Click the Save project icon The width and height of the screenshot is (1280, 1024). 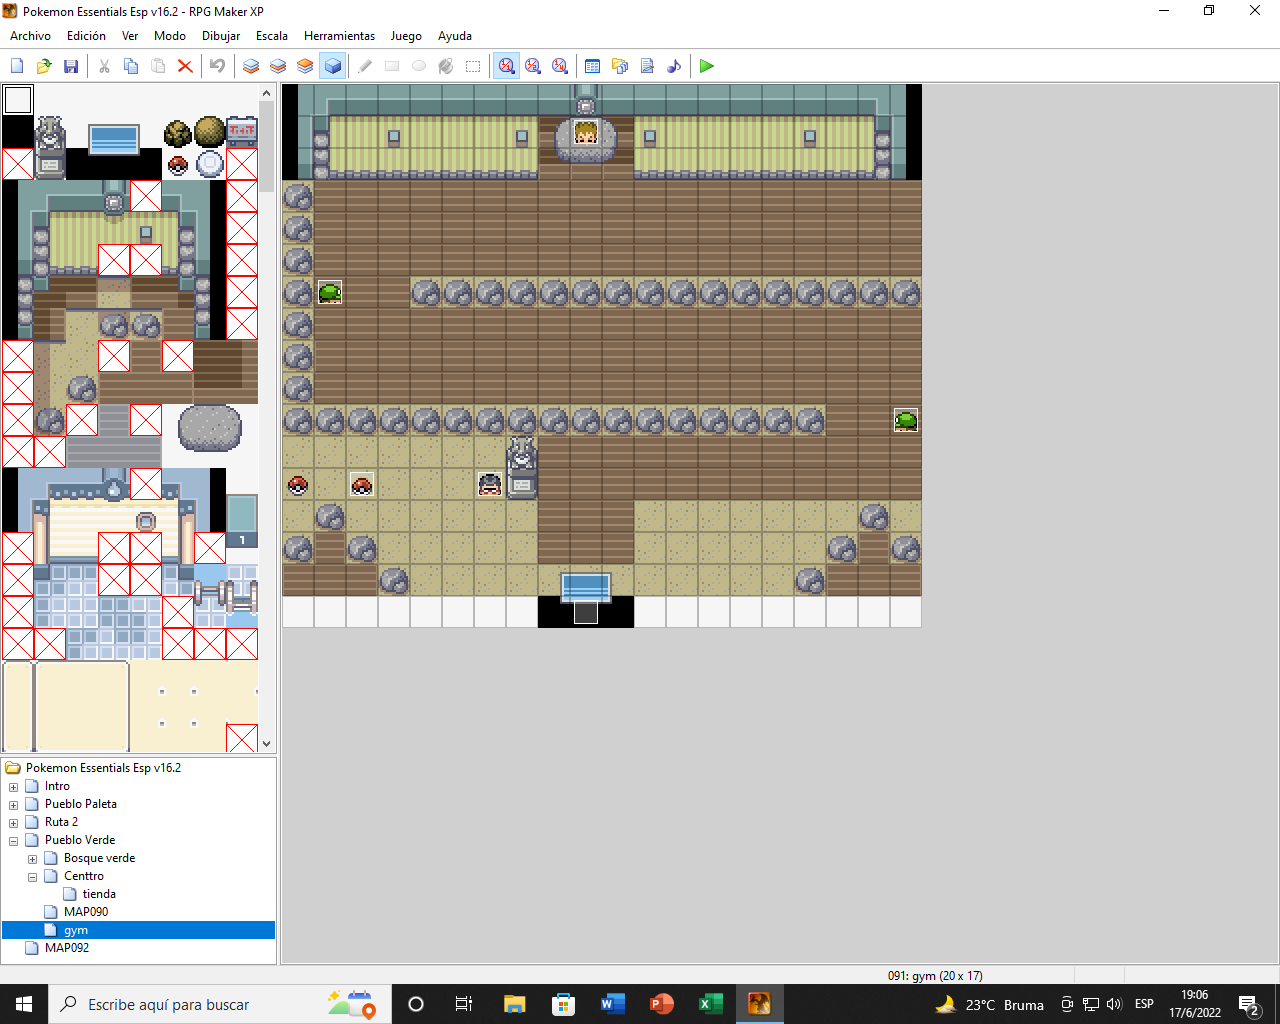coord(71,66)
